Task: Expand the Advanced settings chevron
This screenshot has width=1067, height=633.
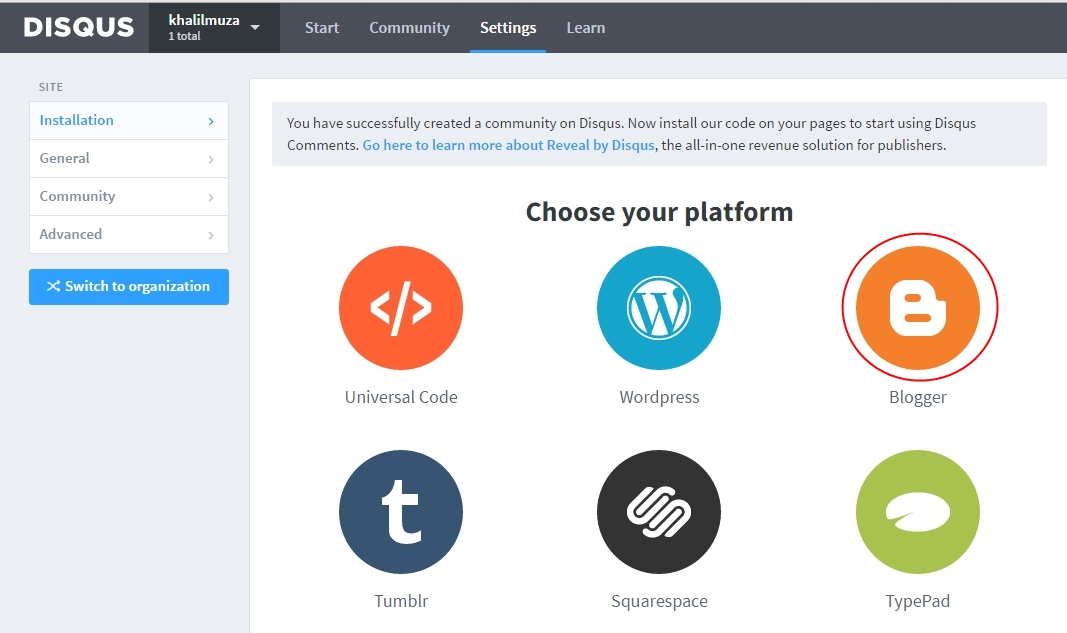Action: pos(211,235)
